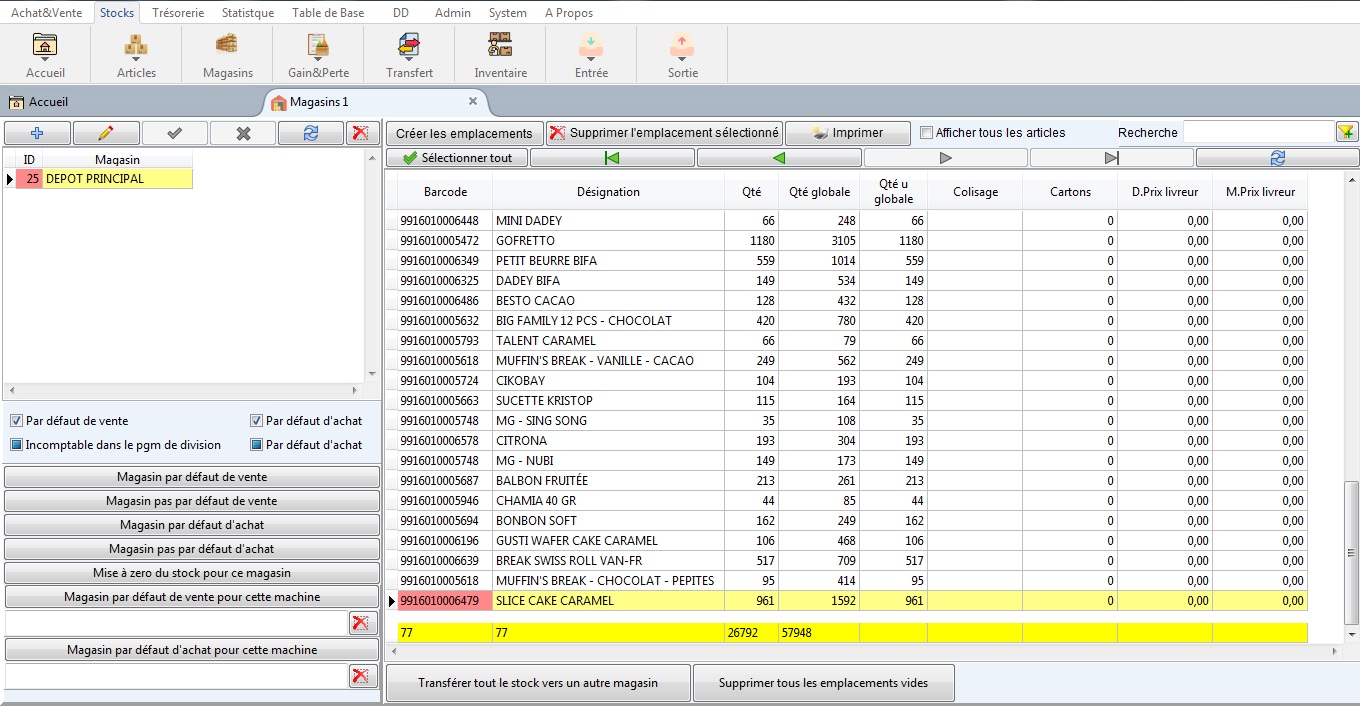Open the Trésorerie menu
The width and height of the screenshot is (1360, 706).
tap(178, 13)
